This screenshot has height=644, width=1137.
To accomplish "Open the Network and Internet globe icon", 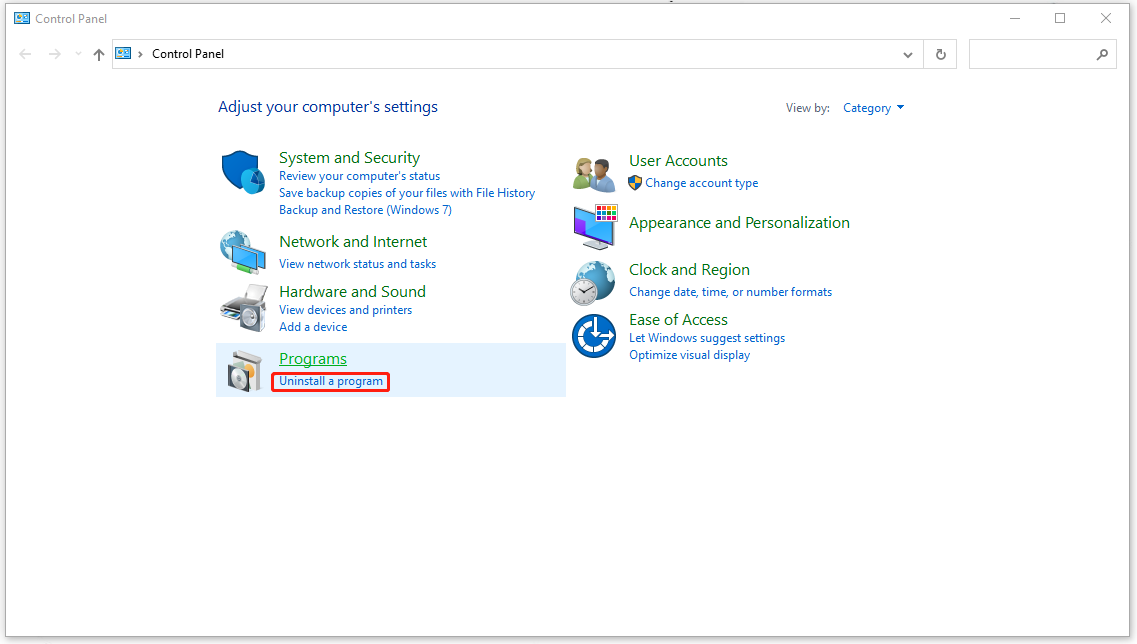I will [x=242, y=251].
